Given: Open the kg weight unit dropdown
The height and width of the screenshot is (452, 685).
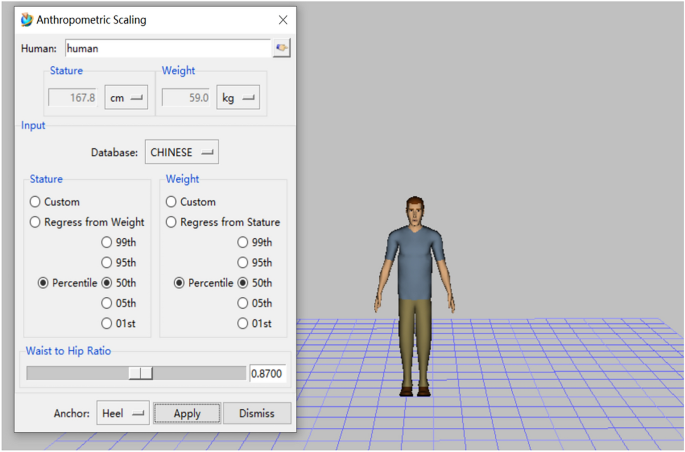Looking at the screenshot, I should 238,97.
